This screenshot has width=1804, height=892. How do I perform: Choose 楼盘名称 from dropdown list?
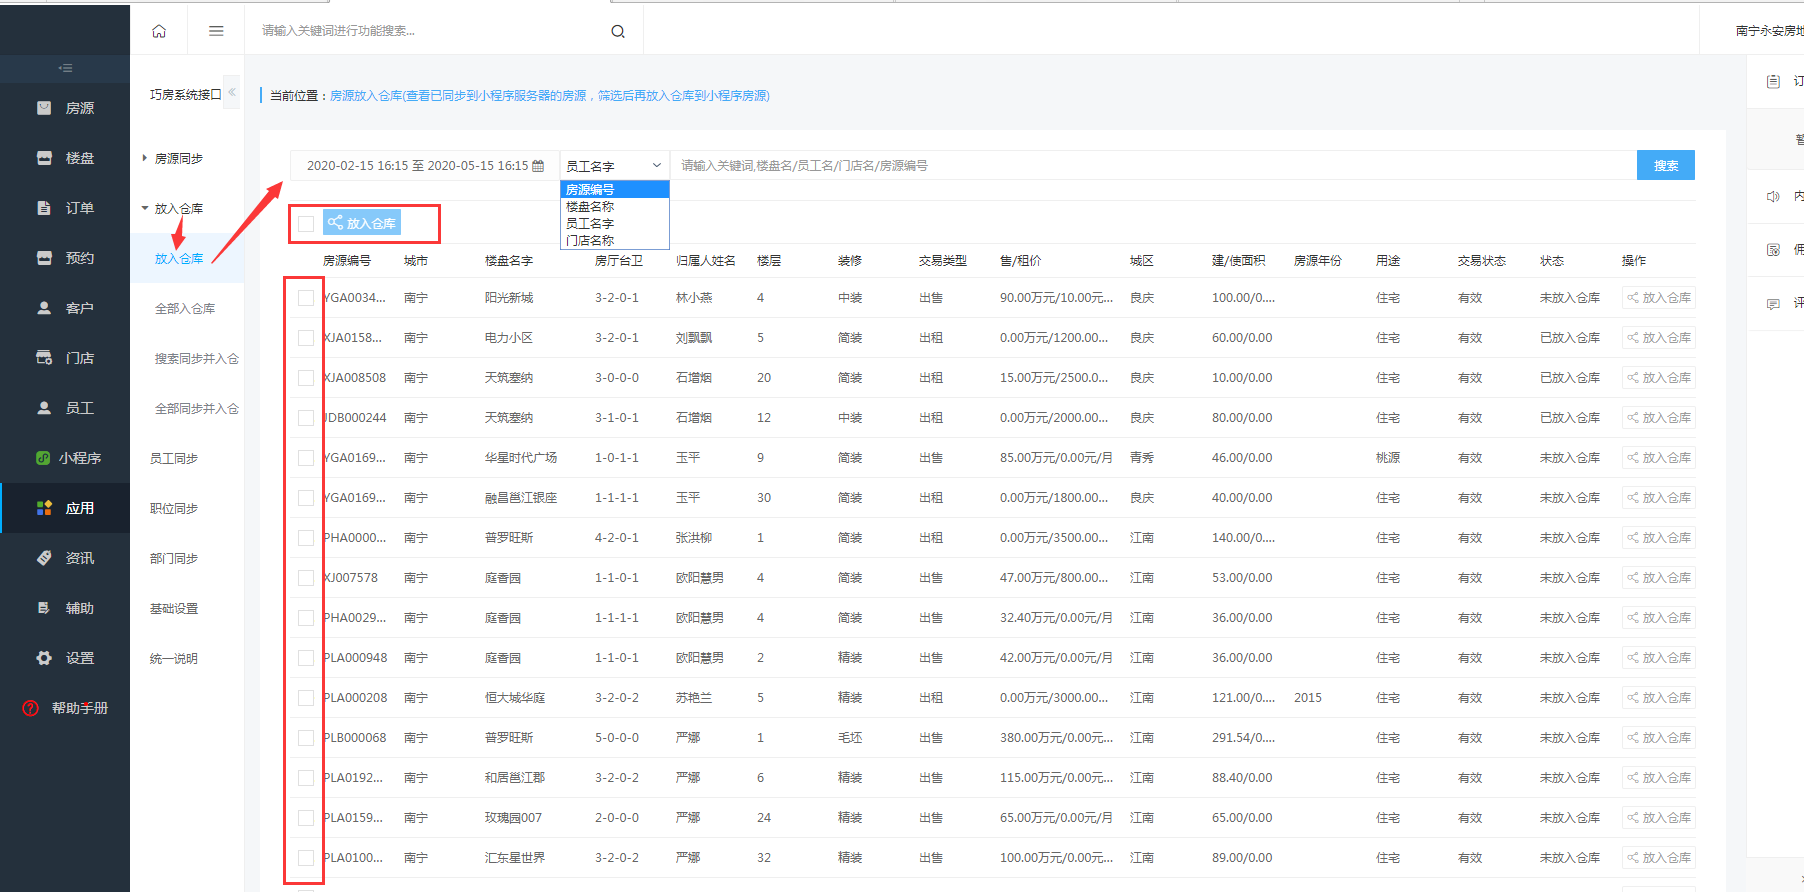[590, 207]
